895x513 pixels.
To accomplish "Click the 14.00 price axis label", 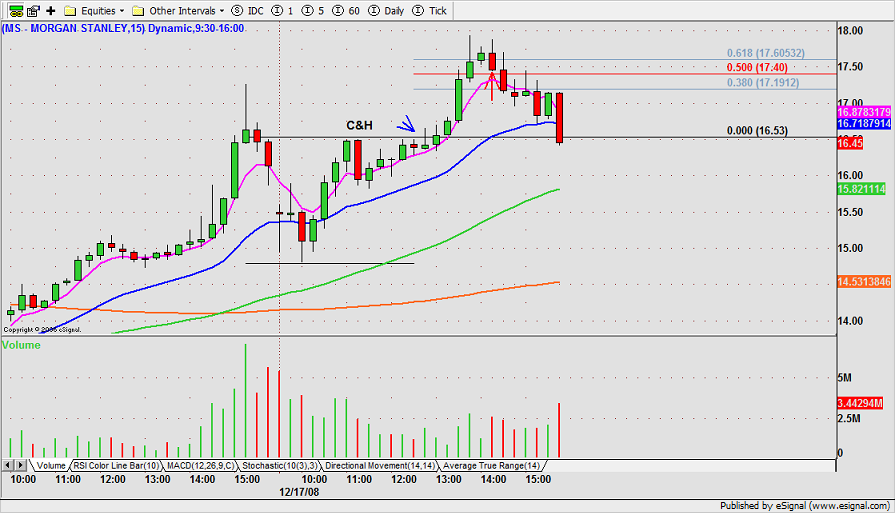I will (850, 321).
